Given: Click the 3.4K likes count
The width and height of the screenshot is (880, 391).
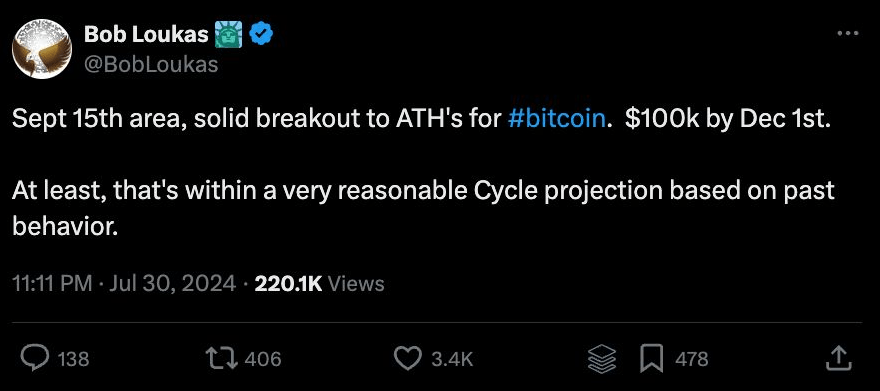Looking at the screenshot, I should pos(452,359).
